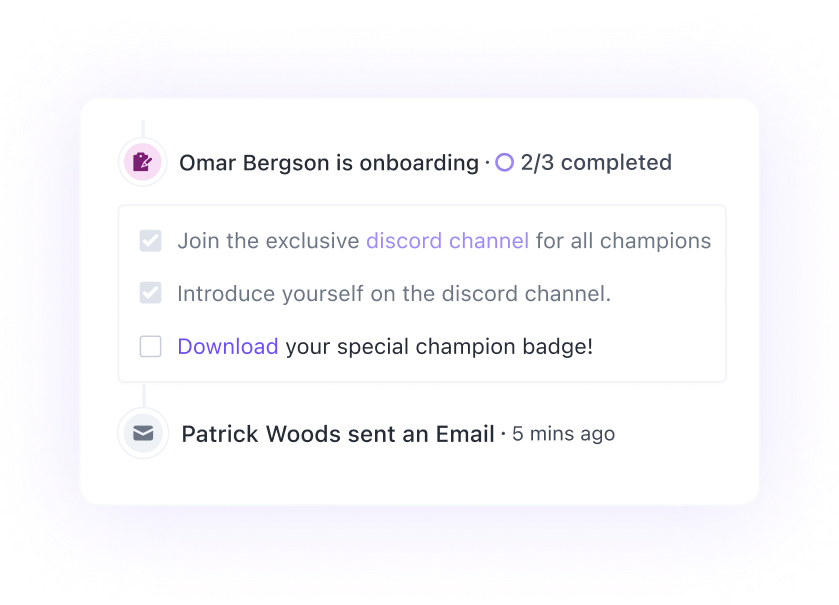Open the discord channel link
839x605 pixels.
[447, 241]
